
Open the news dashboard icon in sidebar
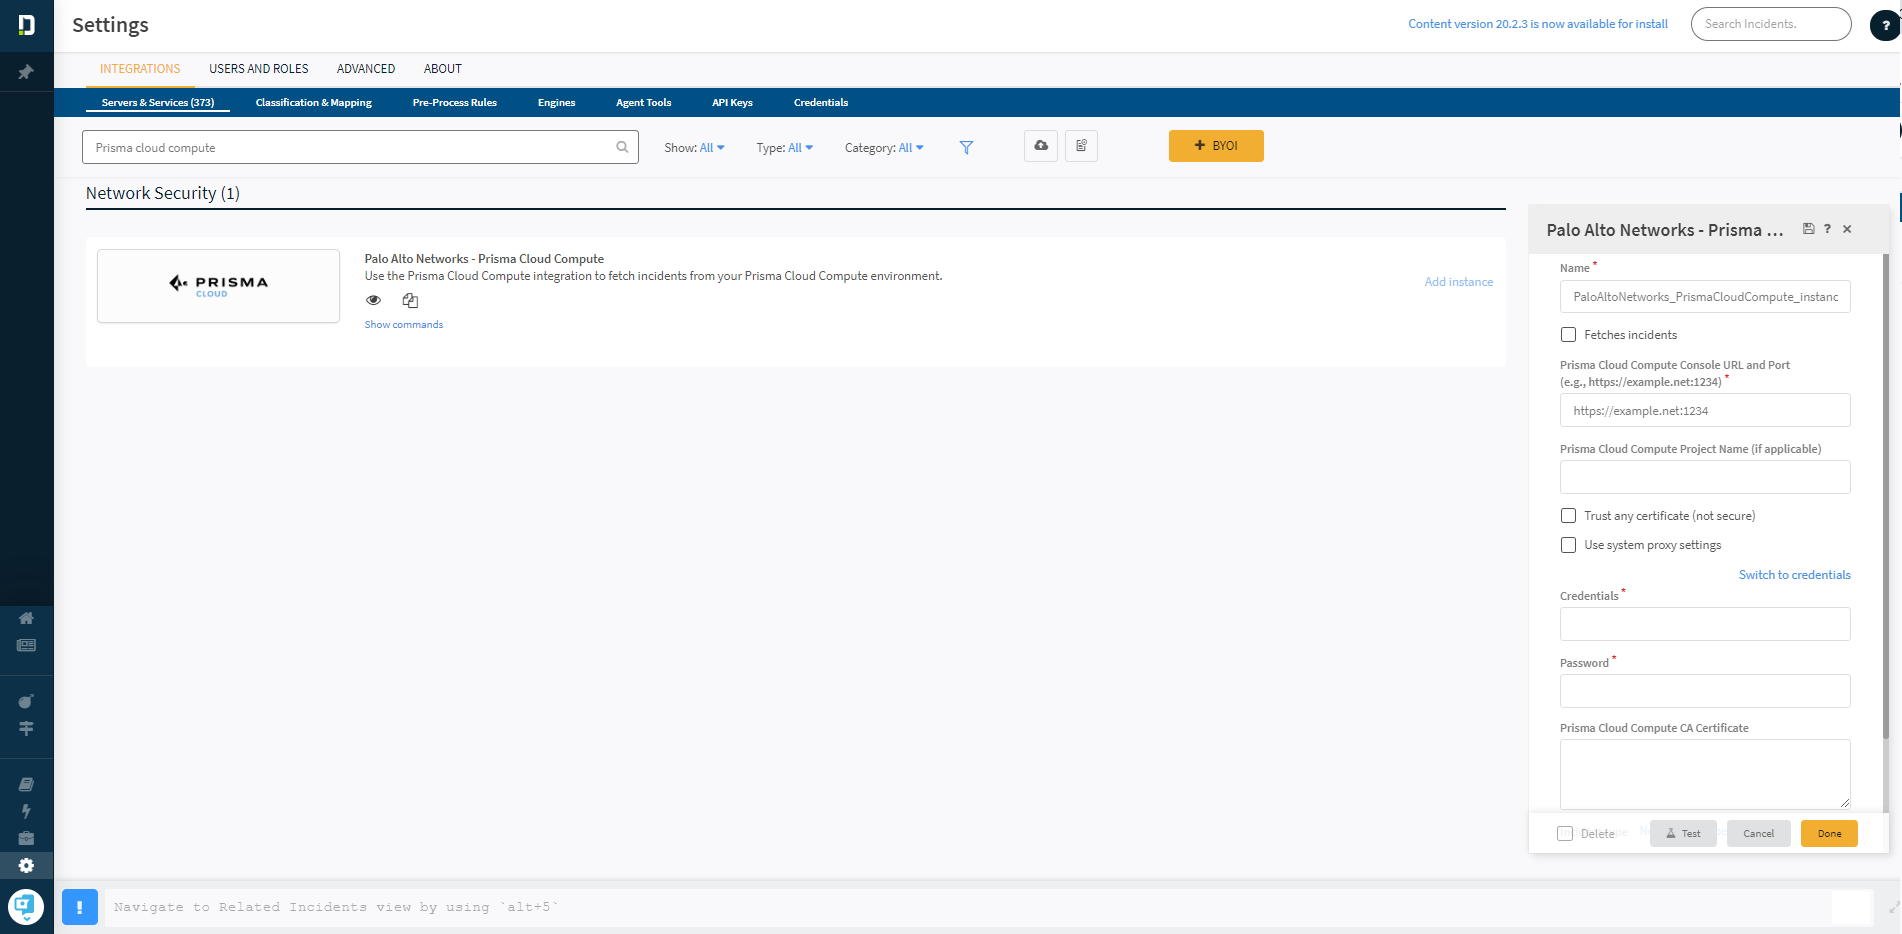click(x=26, y=645)
